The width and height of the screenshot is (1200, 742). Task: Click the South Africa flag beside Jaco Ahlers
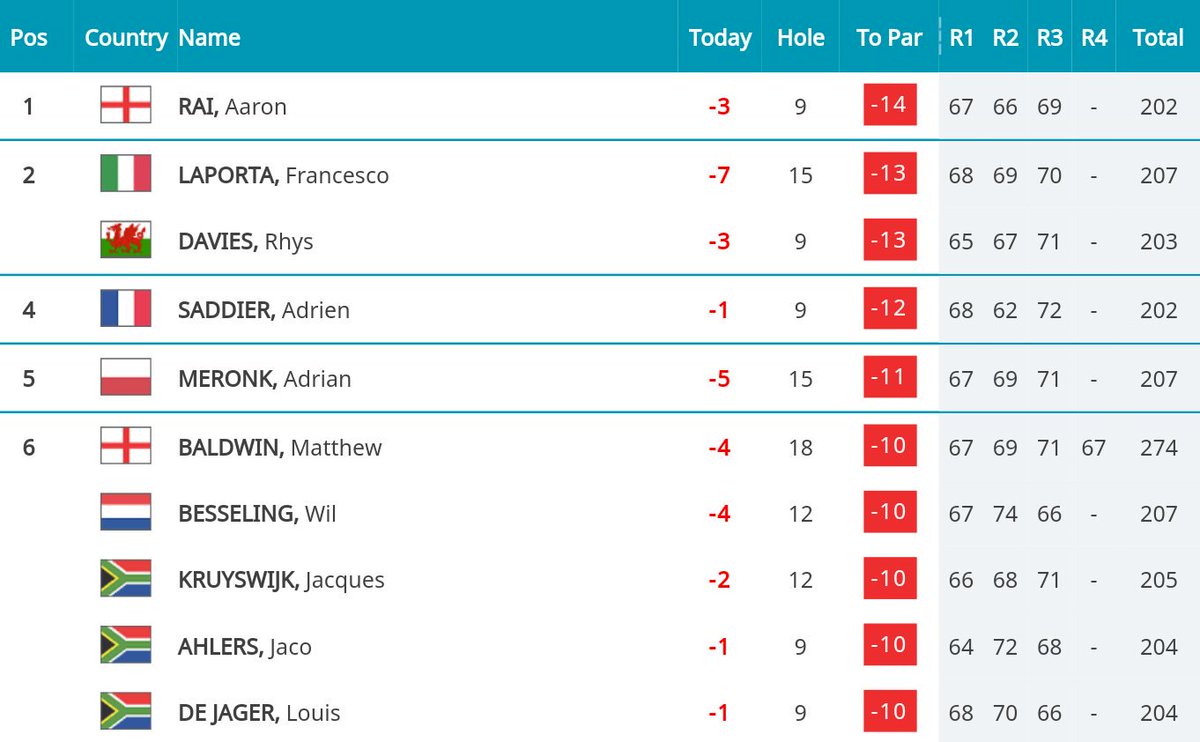[126, 646]
